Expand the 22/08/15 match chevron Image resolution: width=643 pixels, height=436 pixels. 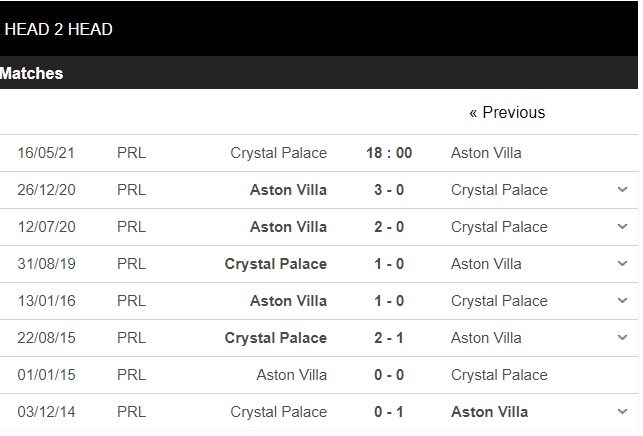click(x=622, y=338)
